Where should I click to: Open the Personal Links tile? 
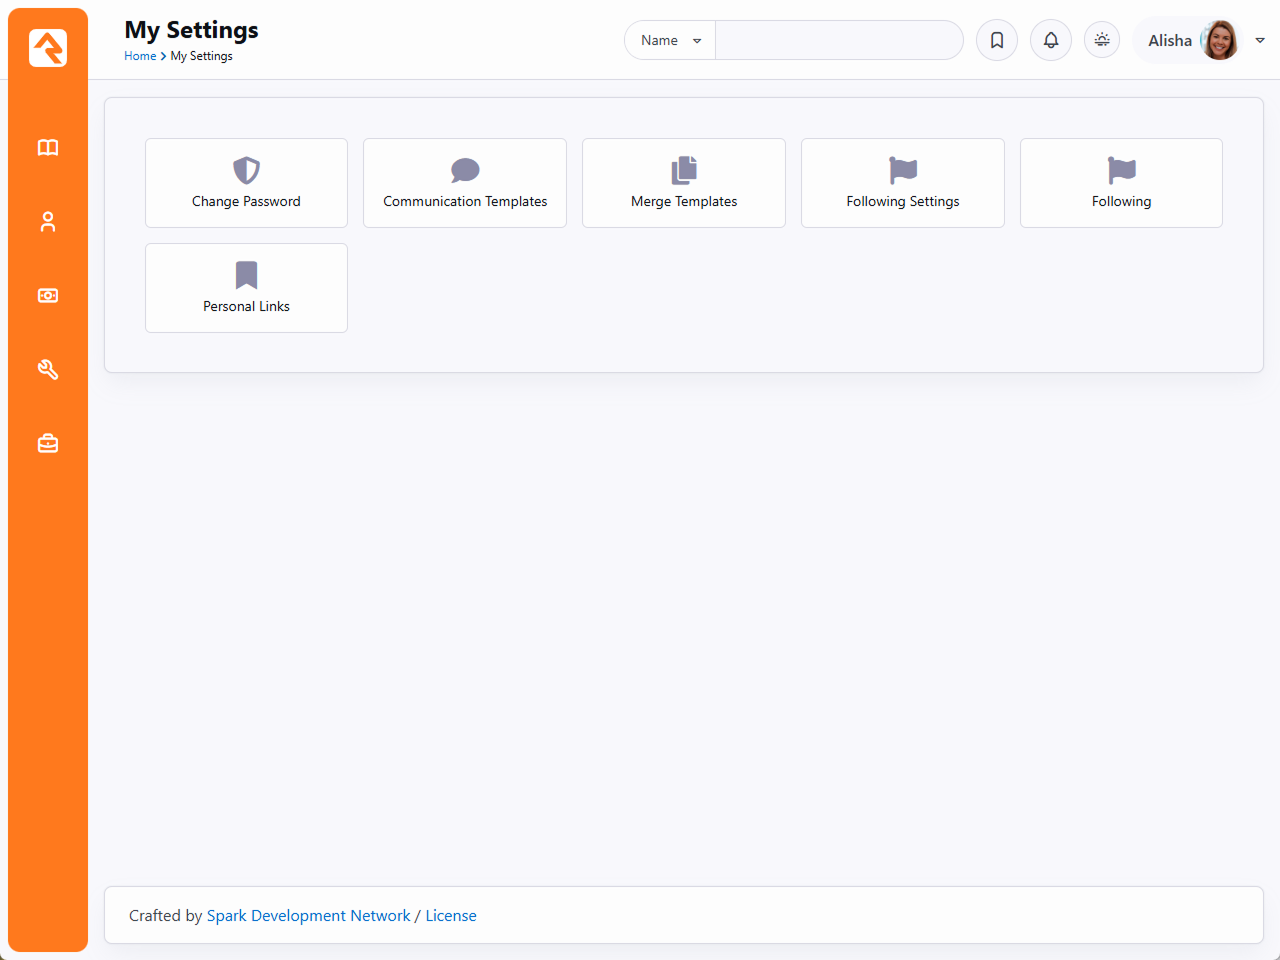[x=246, y=288]
